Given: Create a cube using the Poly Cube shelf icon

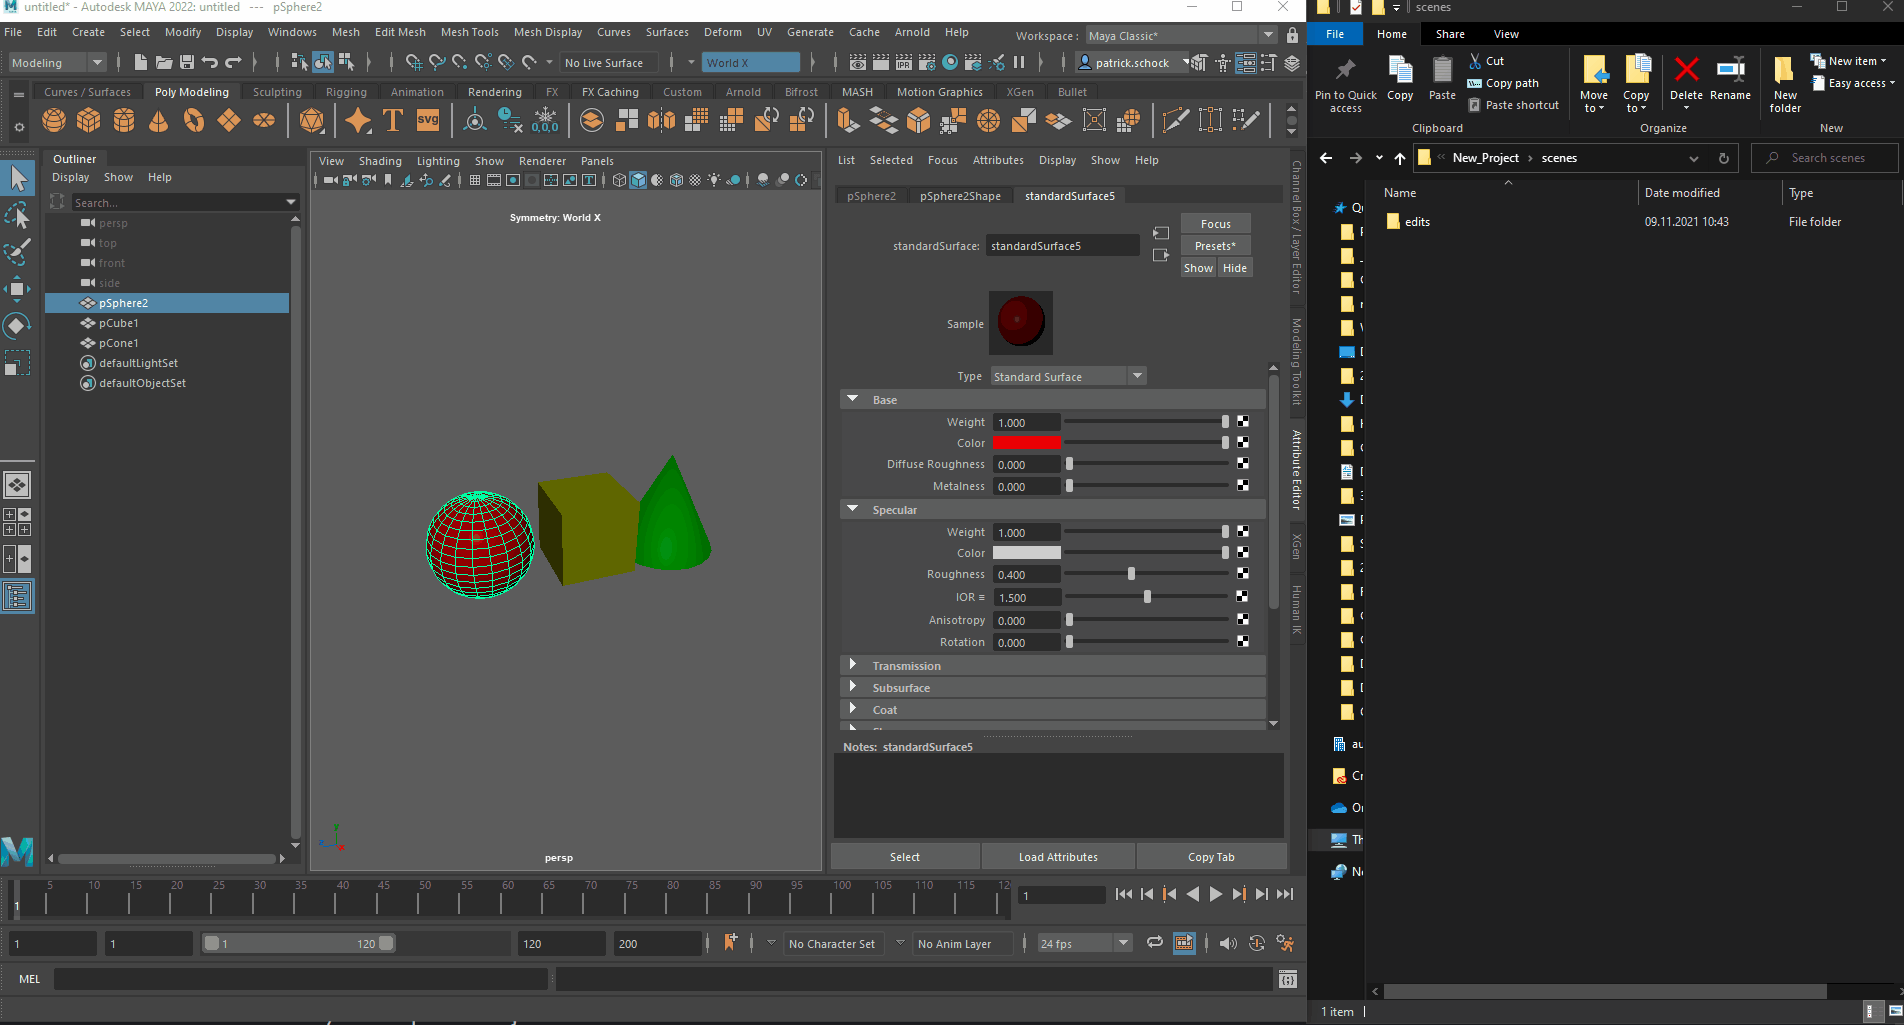Looking at the screenshot, I should (88, 120).
